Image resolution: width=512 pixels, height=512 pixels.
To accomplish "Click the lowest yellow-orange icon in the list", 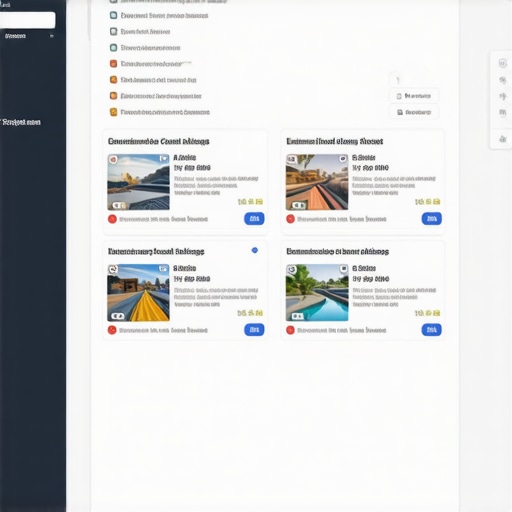I will click(114, 112).
